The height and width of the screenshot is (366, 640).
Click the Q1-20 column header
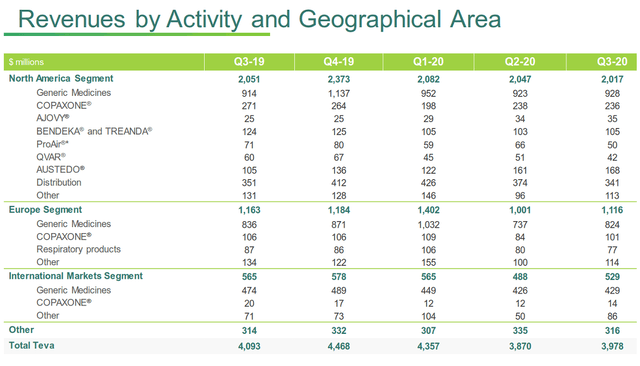(428, 62)
